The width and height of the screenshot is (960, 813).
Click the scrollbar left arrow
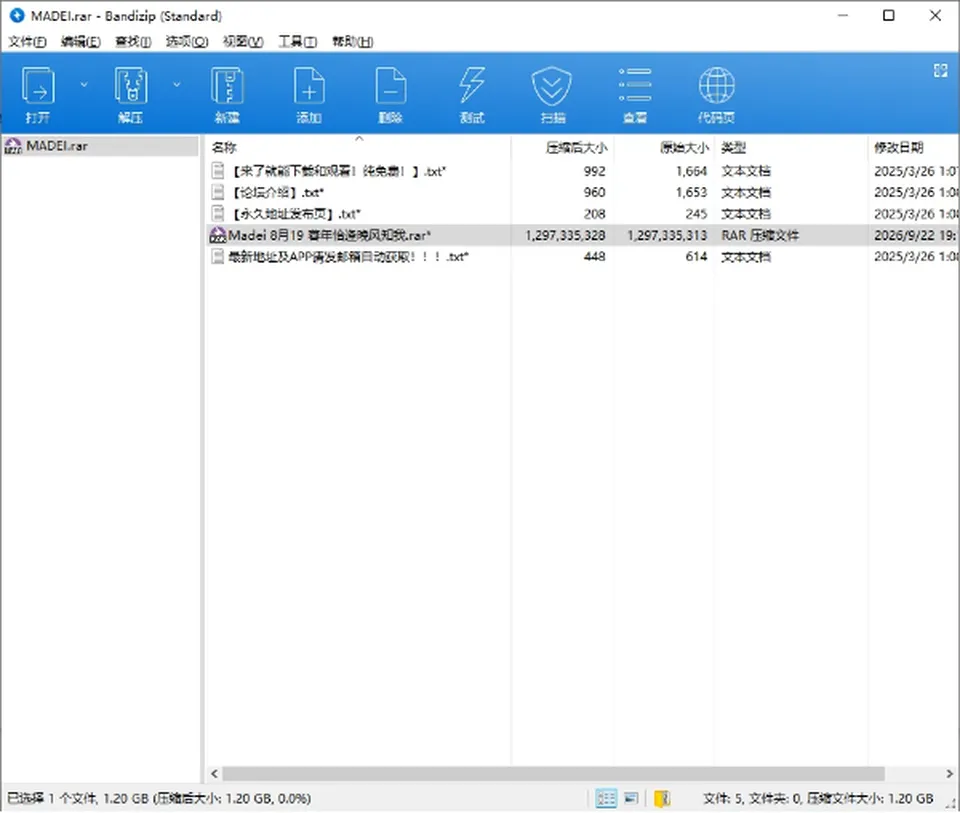click(x=214, y=774)
